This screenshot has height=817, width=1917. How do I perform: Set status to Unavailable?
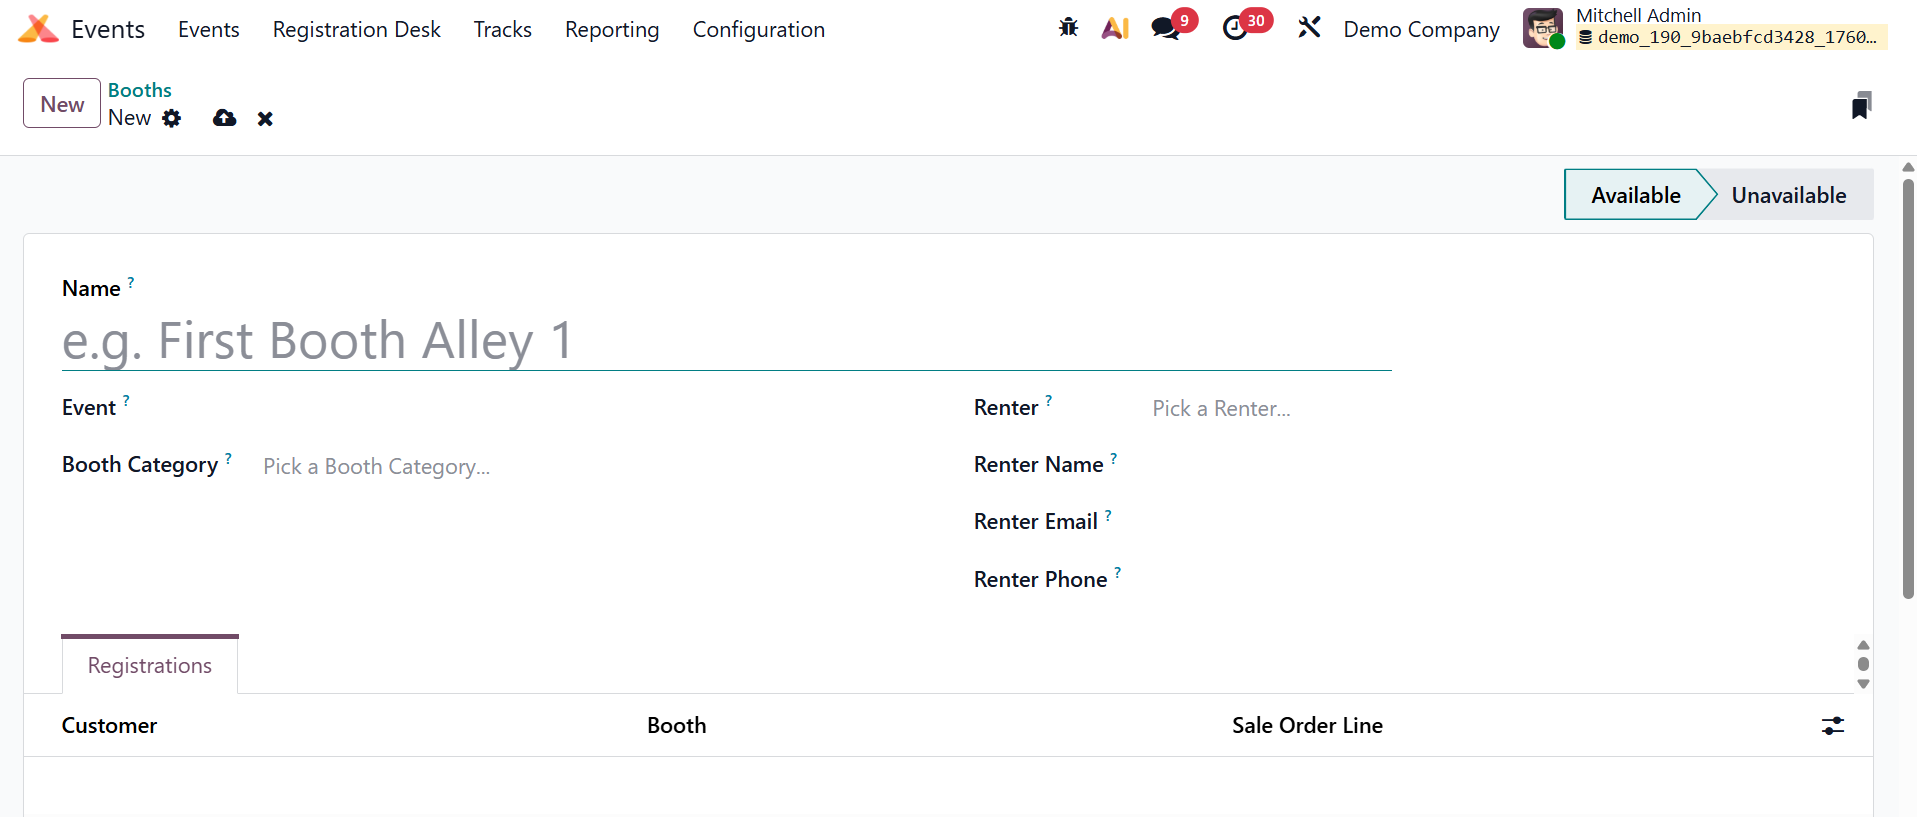click(1788, 195)
